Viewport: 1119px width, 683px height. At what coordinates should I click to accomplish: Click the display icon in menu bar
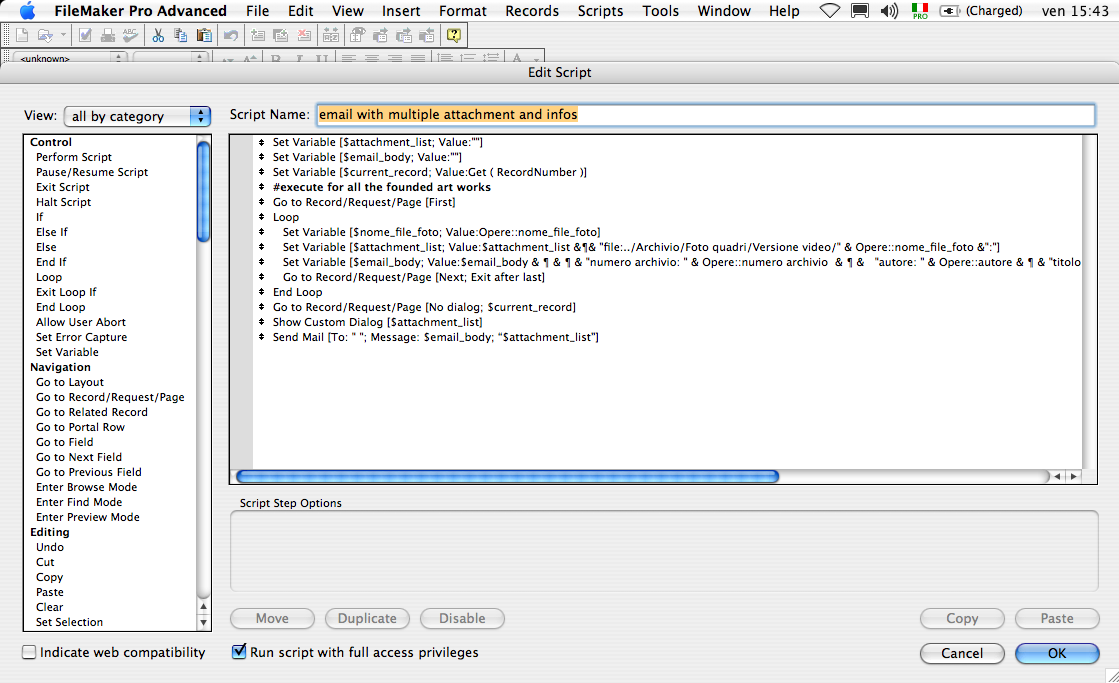click(860, 11)
